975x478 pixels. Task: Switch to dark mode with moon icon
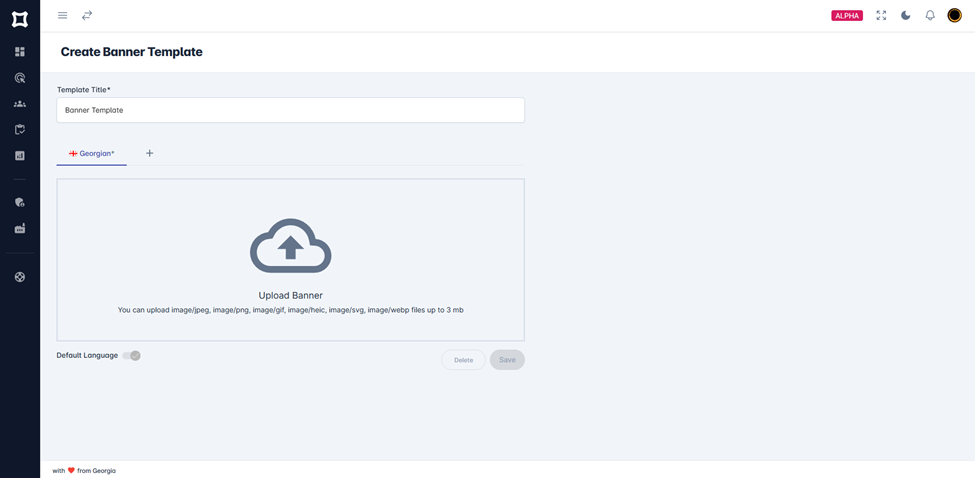tap(906, 16)
